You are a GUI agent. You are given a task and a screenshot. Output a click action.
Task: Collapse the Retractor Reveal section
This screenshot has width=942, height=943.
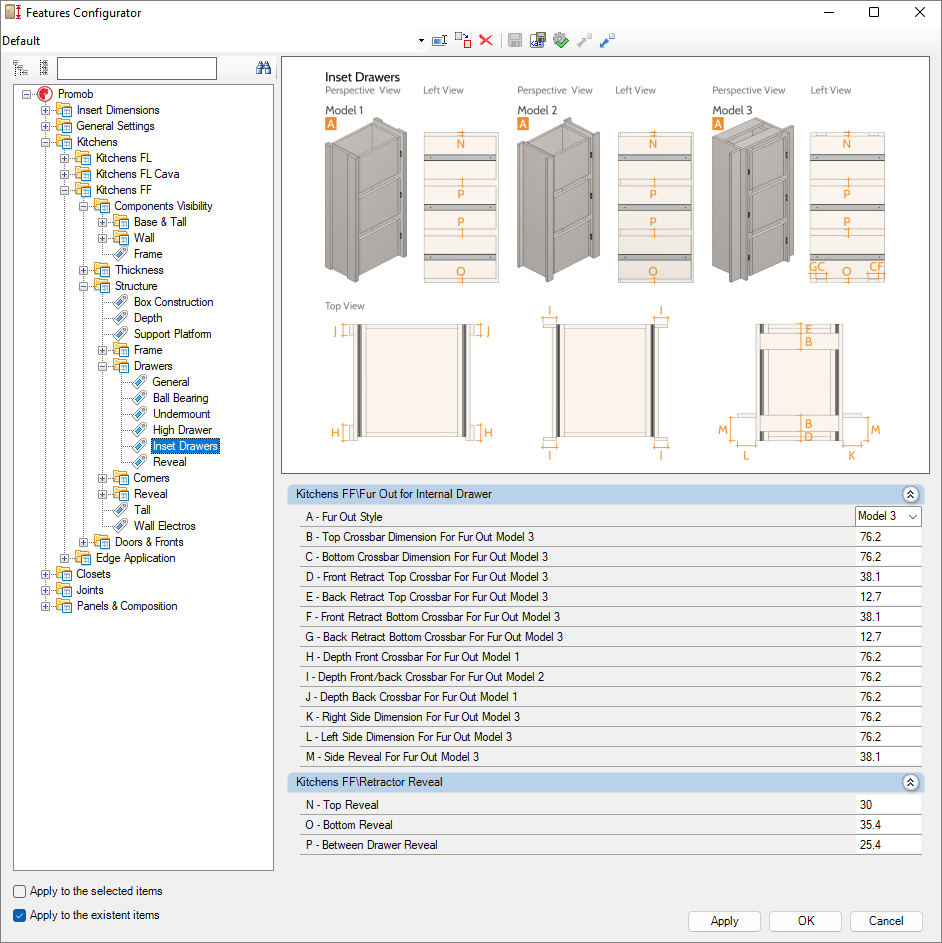point(910,782)
